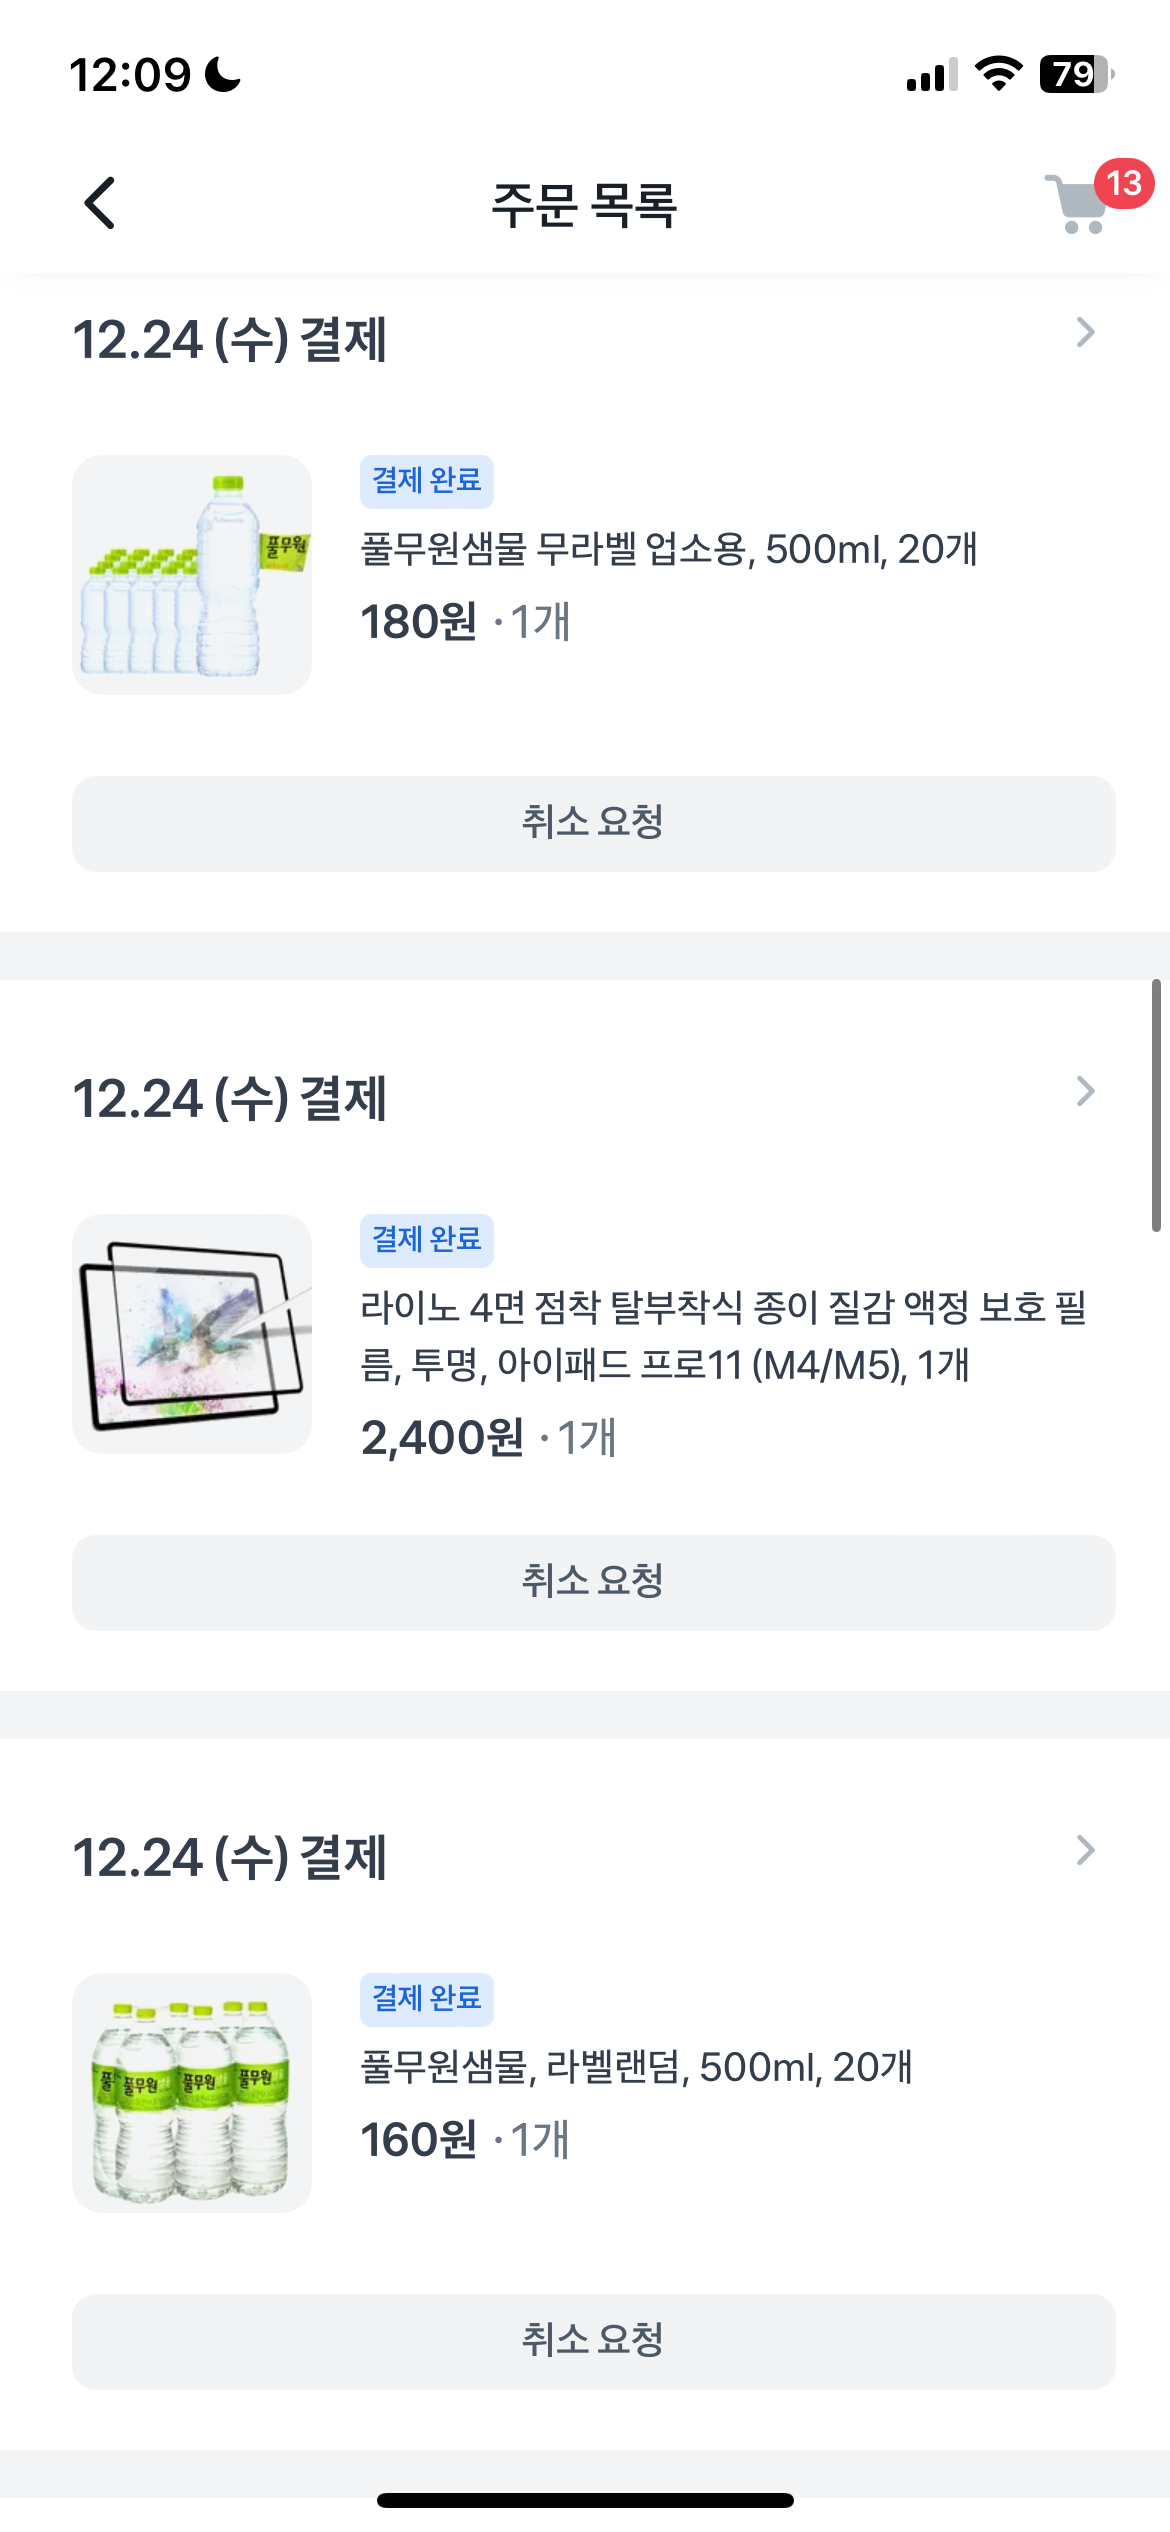Tap the cellular signal bars icon
1170x2532 pixels.
click(931, 76)
